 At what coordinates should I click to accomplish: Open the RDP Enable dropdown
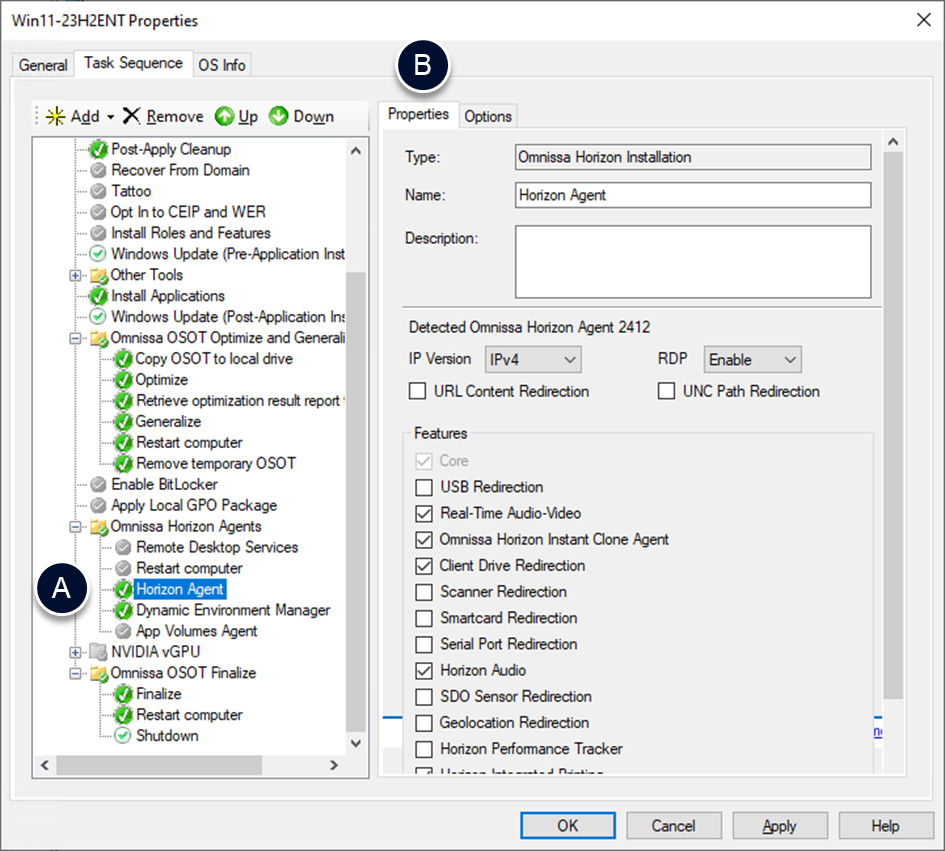[x=753, y=359]
